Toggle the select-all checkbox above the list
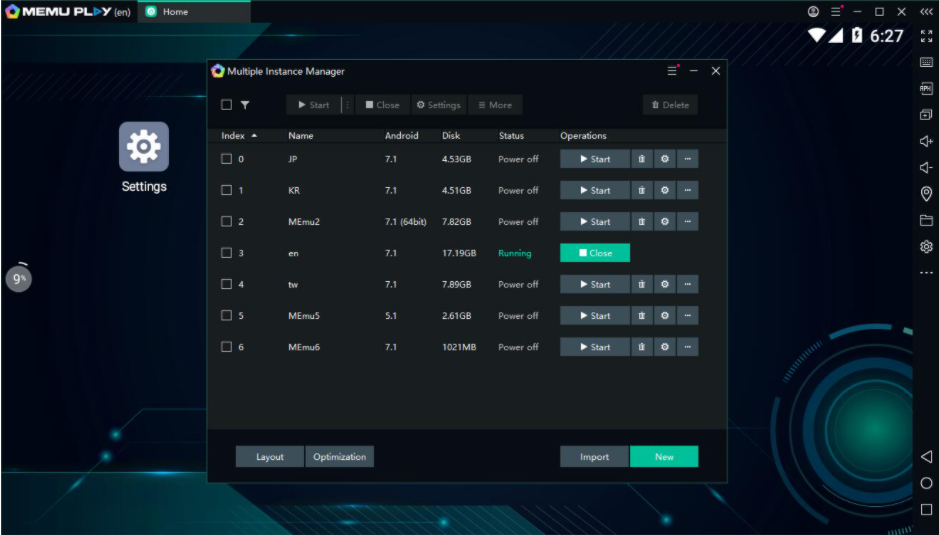939x535 pixels. pos(226,105)
